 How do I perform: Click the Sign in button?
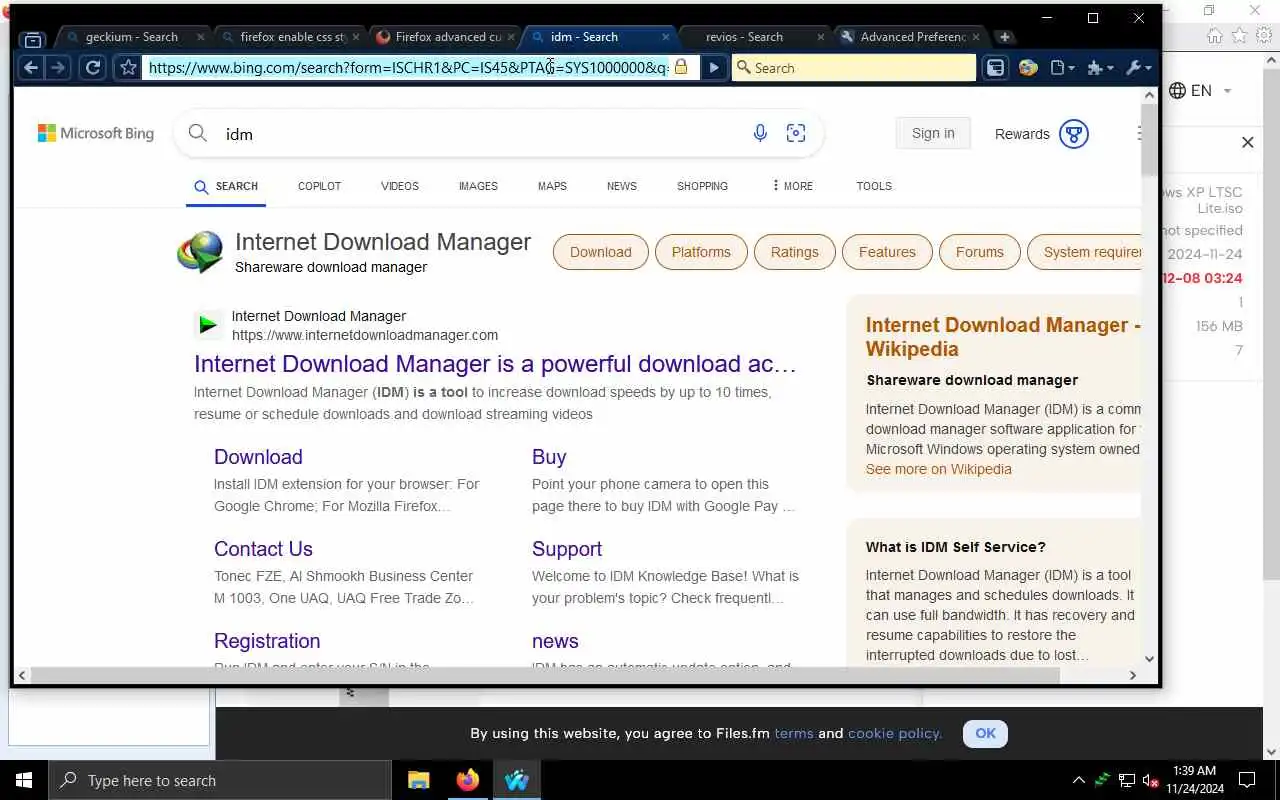(933, 133)
